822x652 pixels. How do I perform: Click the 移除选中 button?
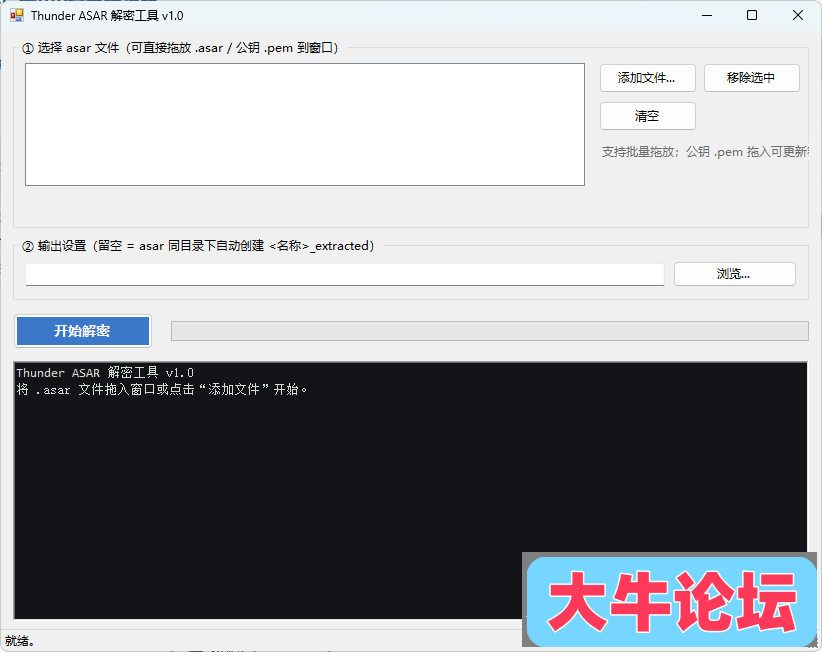pos(751,78)
